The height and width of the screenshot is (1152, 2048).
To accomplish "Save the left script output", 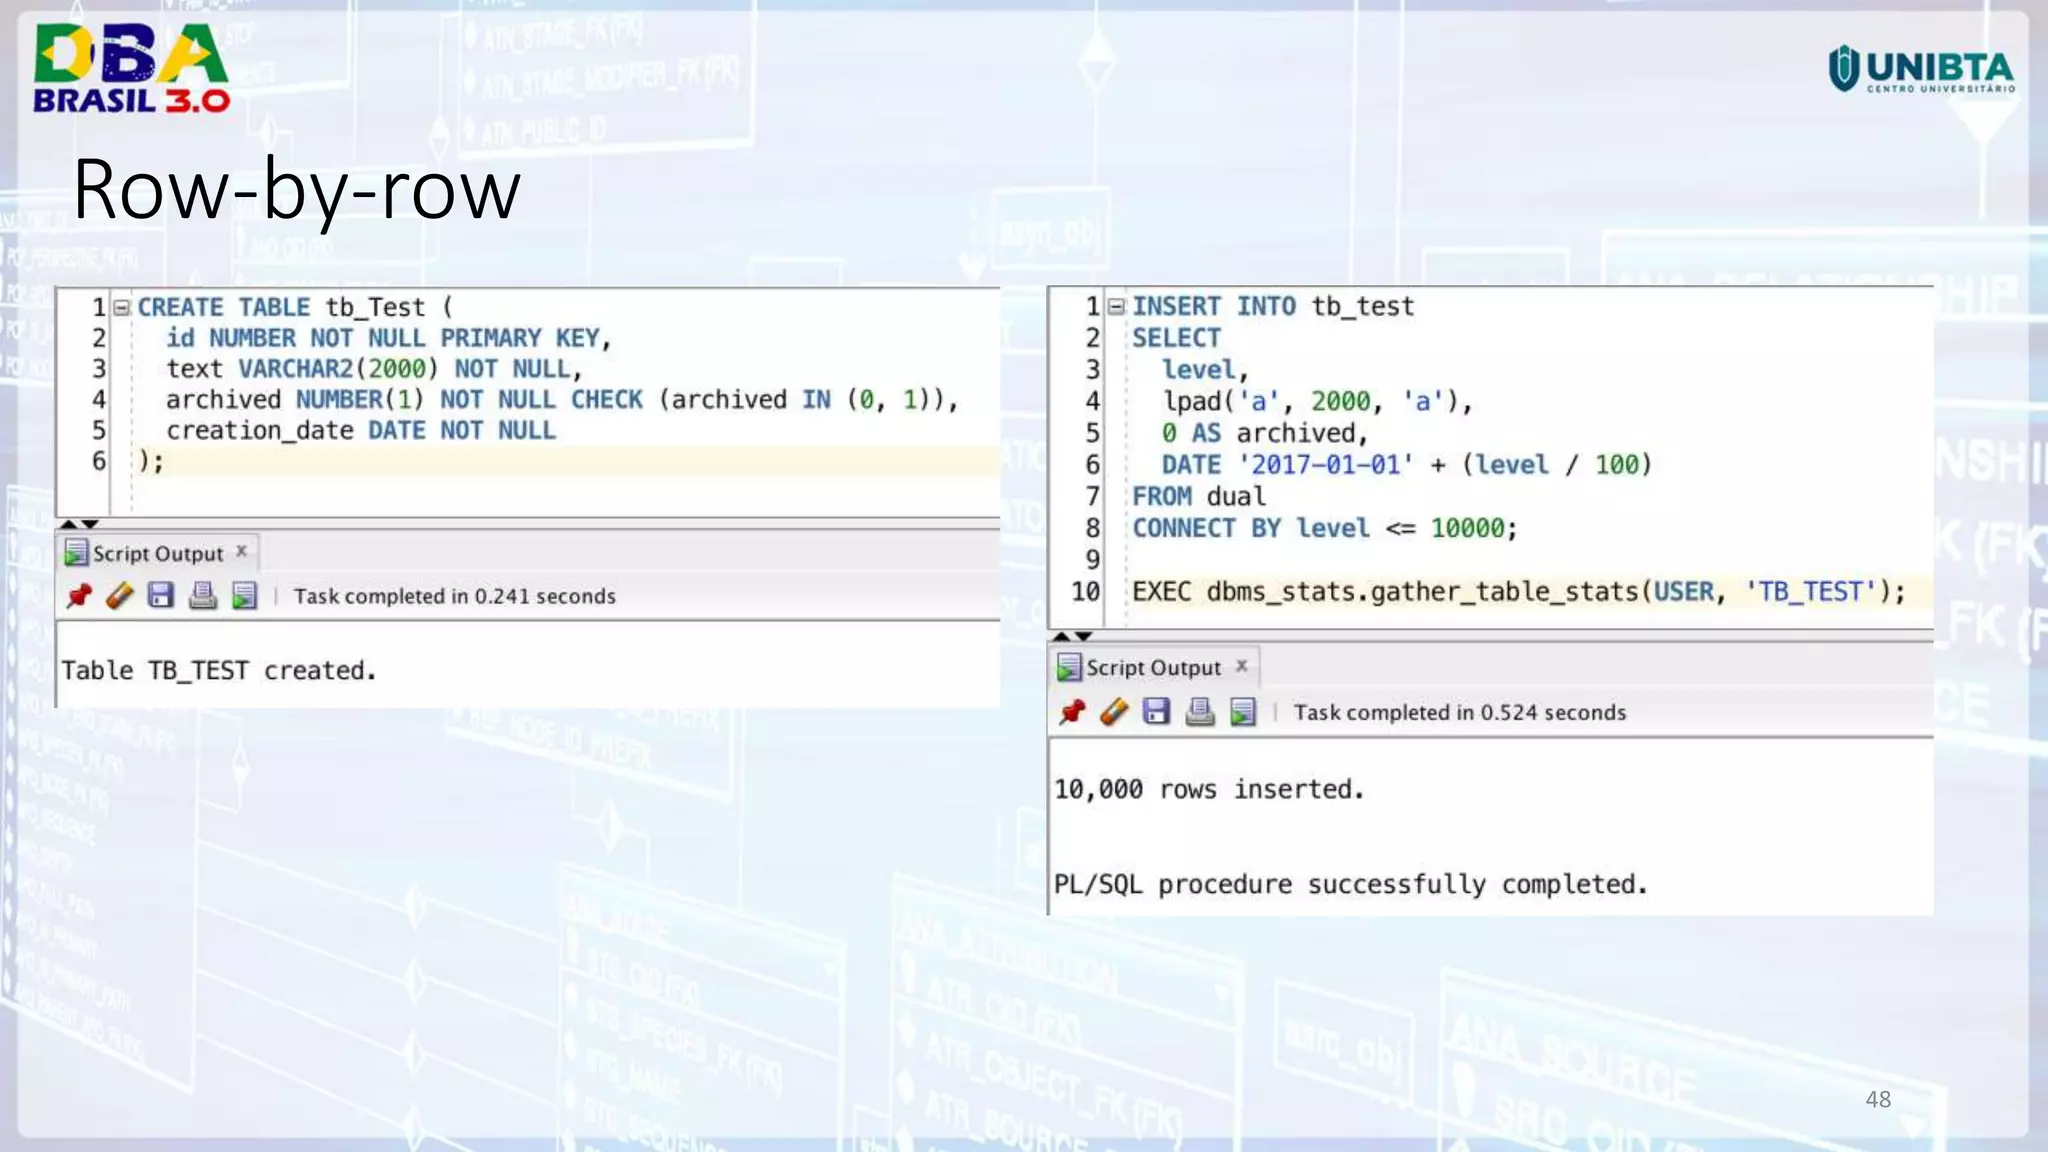I will (x=161, y=596).
